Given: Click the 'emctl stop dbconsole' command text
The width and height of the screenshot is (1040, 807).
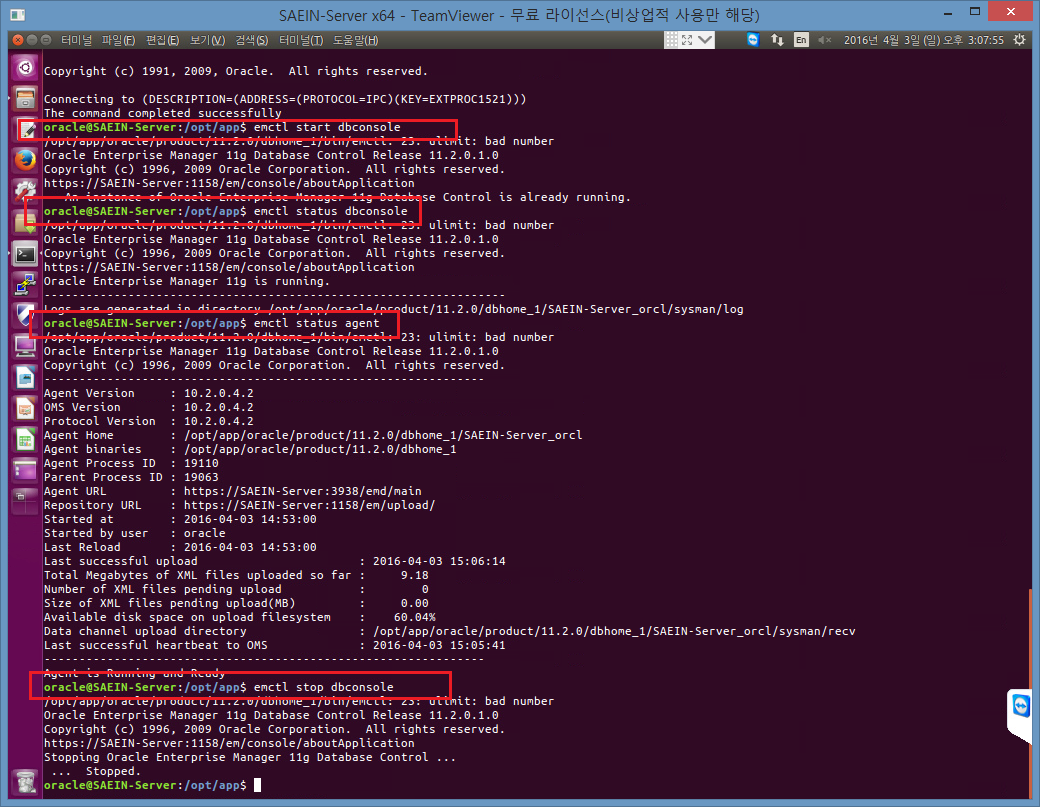Looking at the screenshot, I should tap(324, 687).
